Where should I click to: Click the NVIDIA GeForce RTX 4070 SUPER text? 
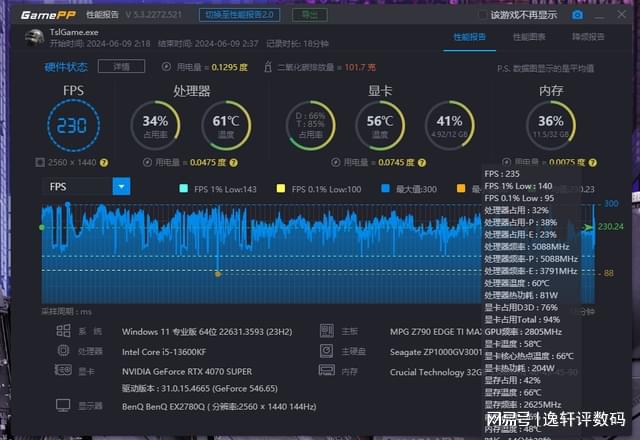187,371
